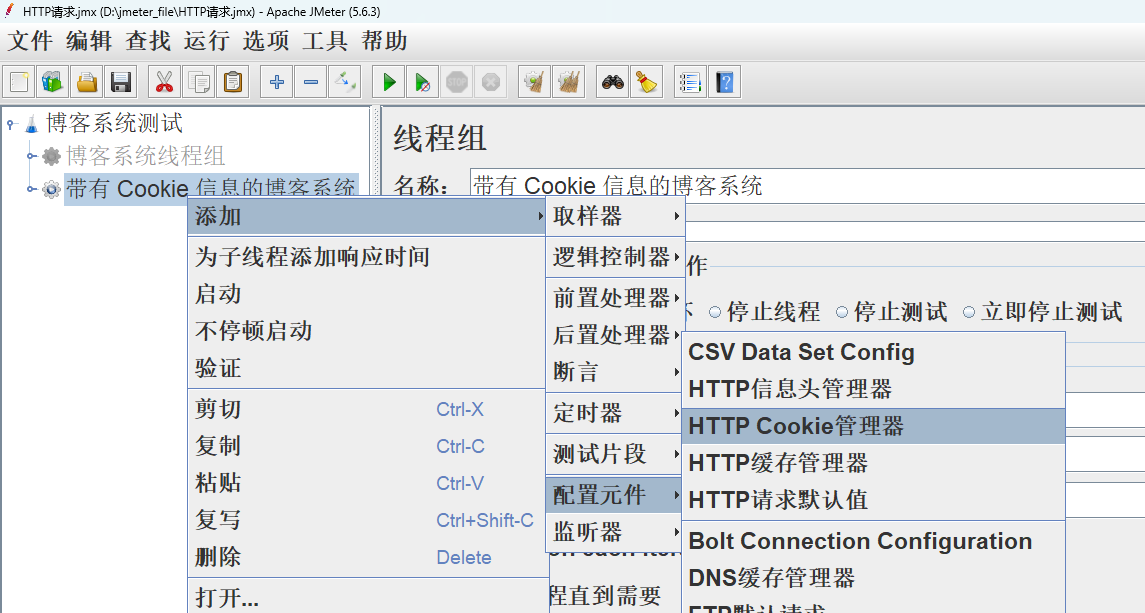This screenshot has height=613, width=1145.
Task: Select the 停止线程 radio button
Action: point(715,313)
